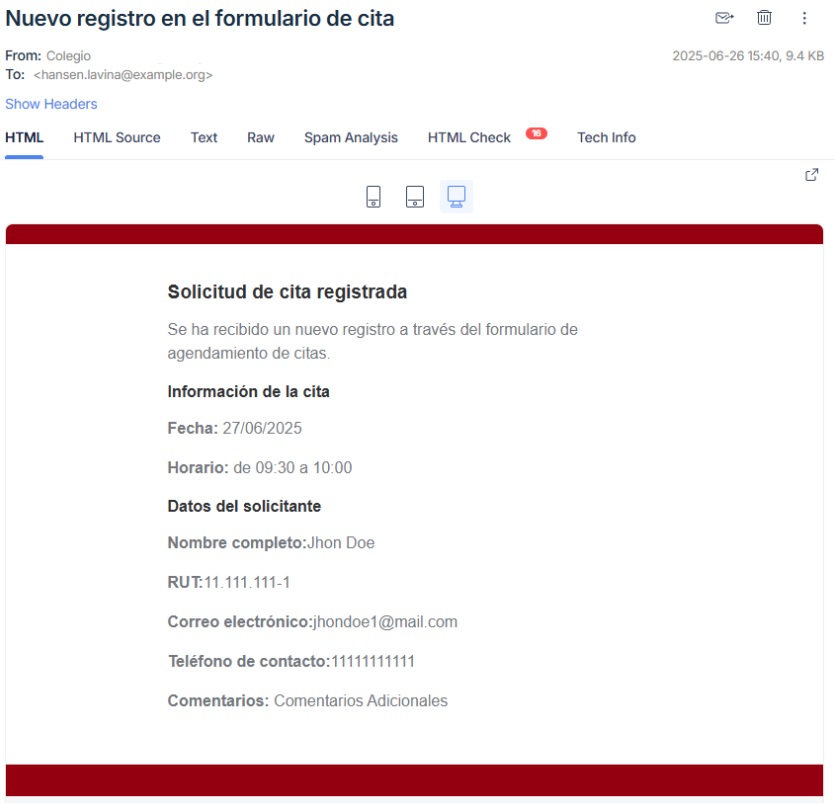Go to the Spam Analysis tab
The width and height of the screenshot is (835, 804).
click(351, 138)
